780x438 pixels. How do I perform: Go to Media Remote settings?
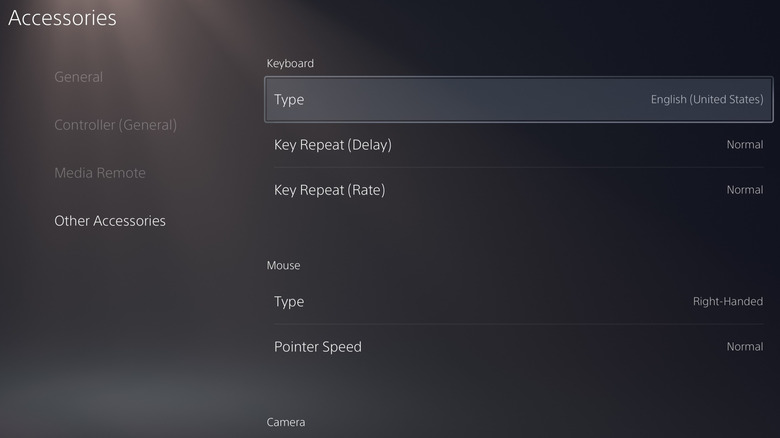tap(100, 173)
